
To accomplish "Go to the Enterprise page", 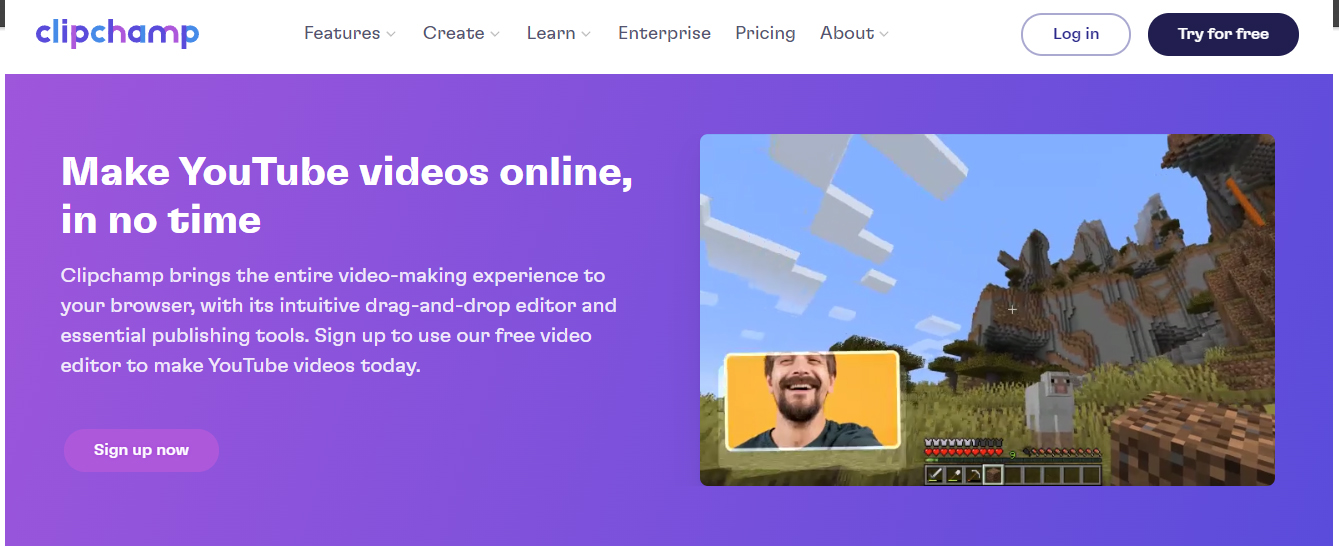I will coord(664,33).
